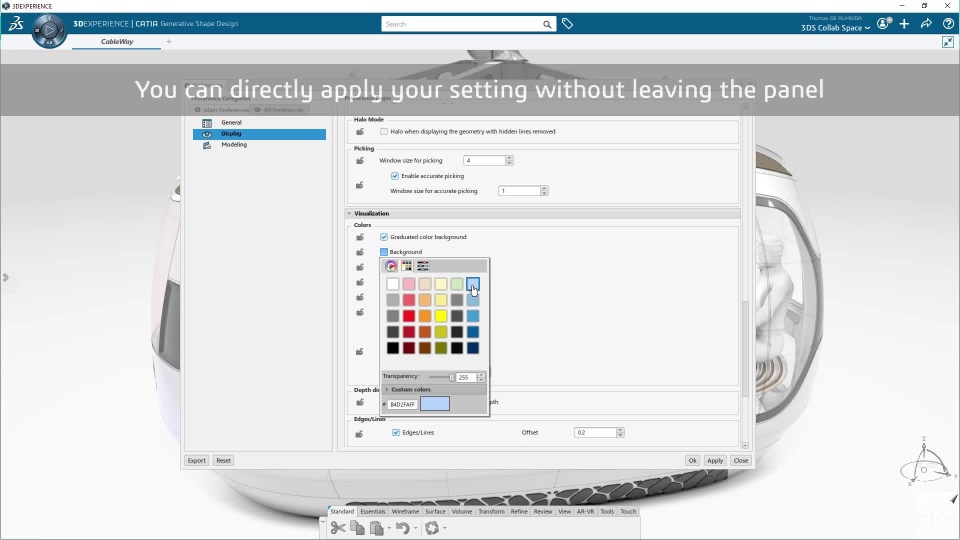Switch to the Review tab

pos(542,511)
